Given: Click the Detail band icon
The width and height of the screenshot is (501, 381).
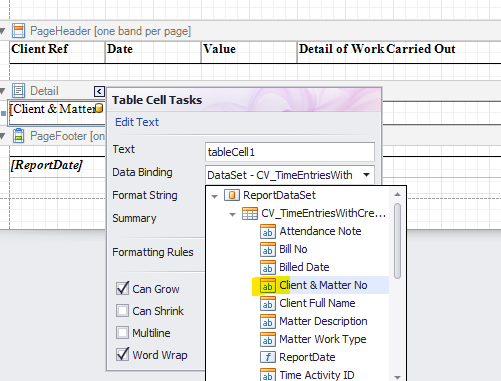Looking at the screenshot, I should click(18, 91).
